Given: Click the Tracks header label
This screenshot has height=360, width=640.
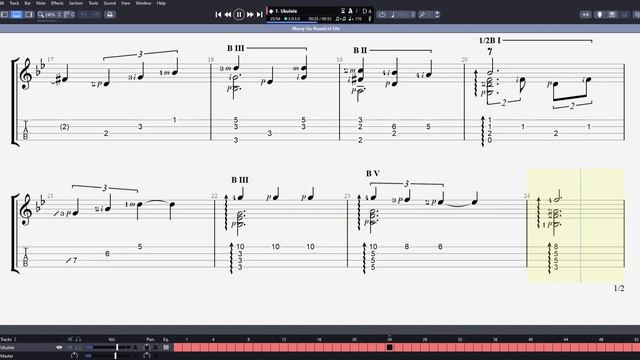Looking at the screenshot, I should click(7, 339).
